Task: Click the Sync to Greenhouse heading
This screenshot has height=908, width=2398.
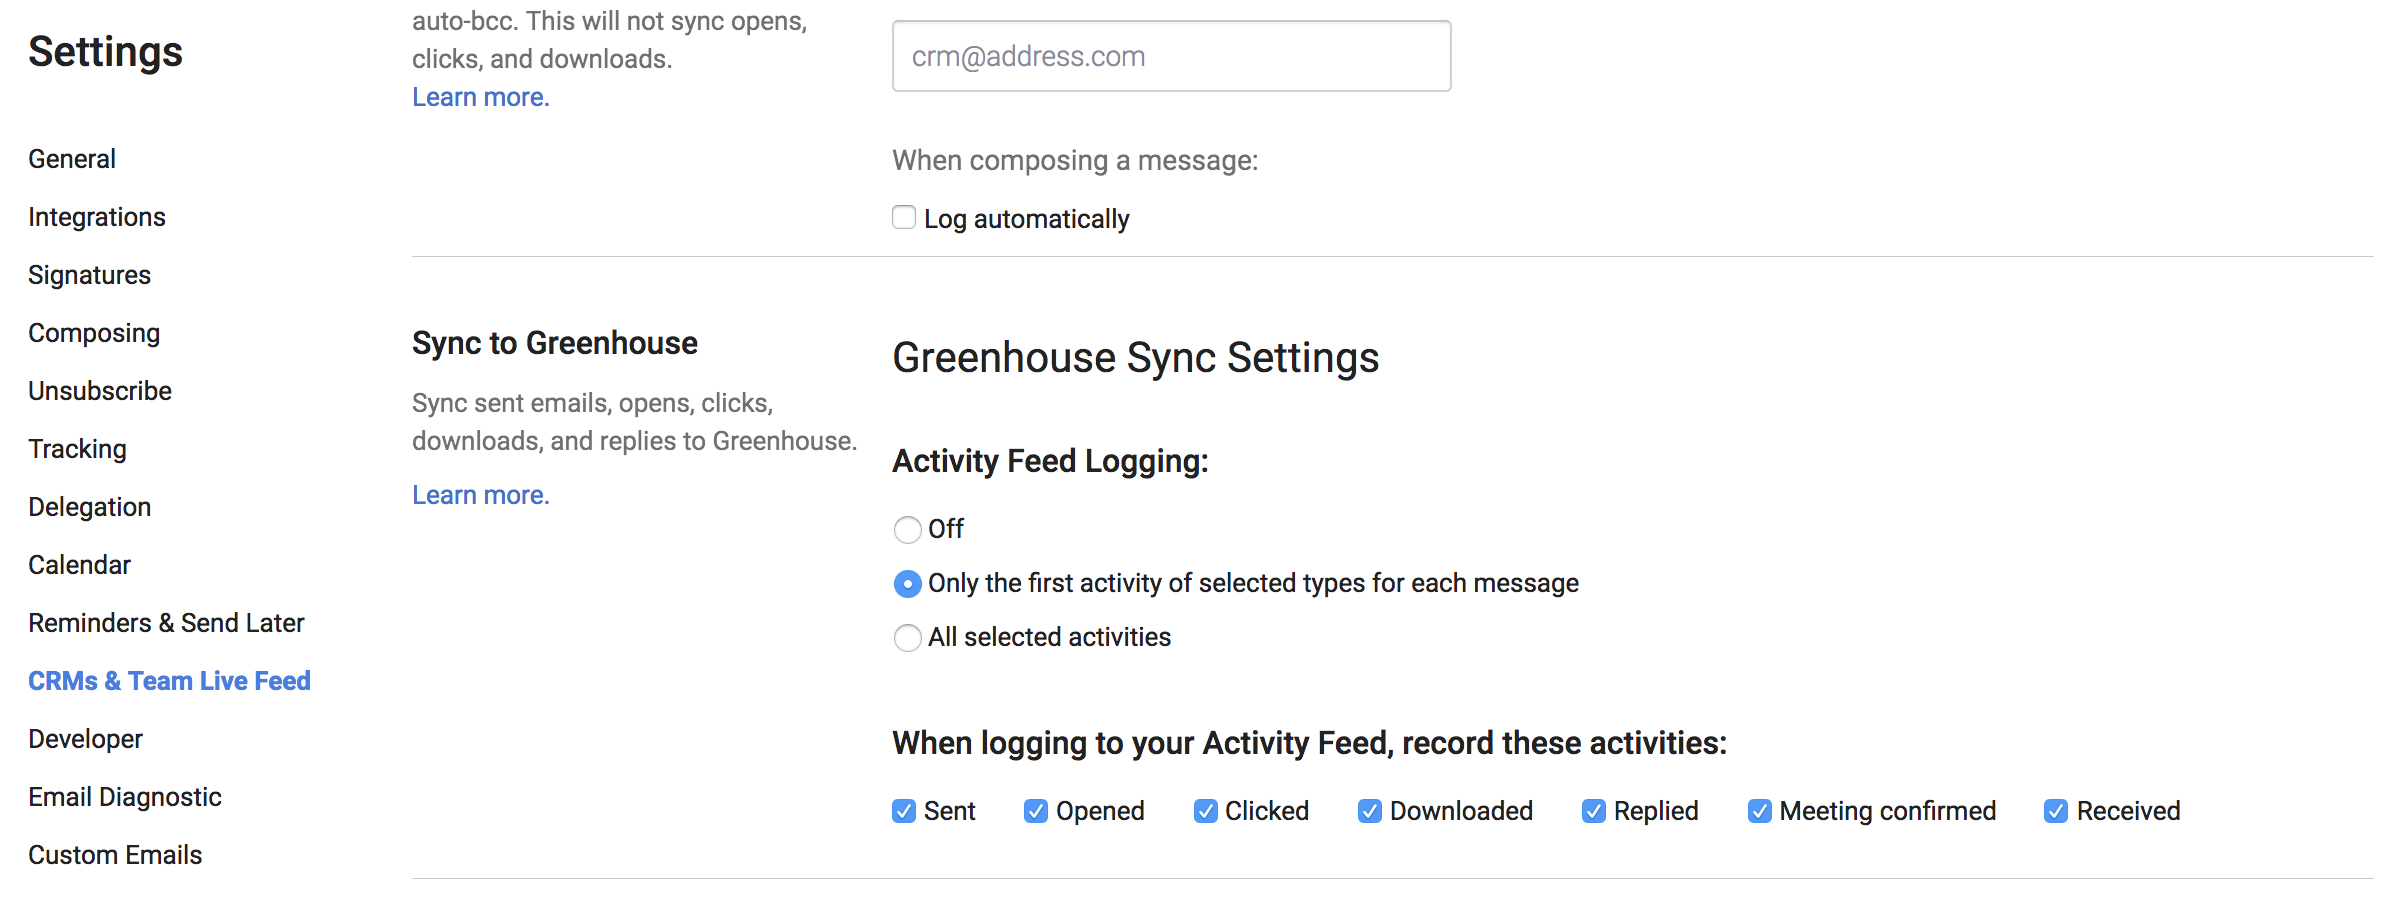Action: (x=555, y=343)
